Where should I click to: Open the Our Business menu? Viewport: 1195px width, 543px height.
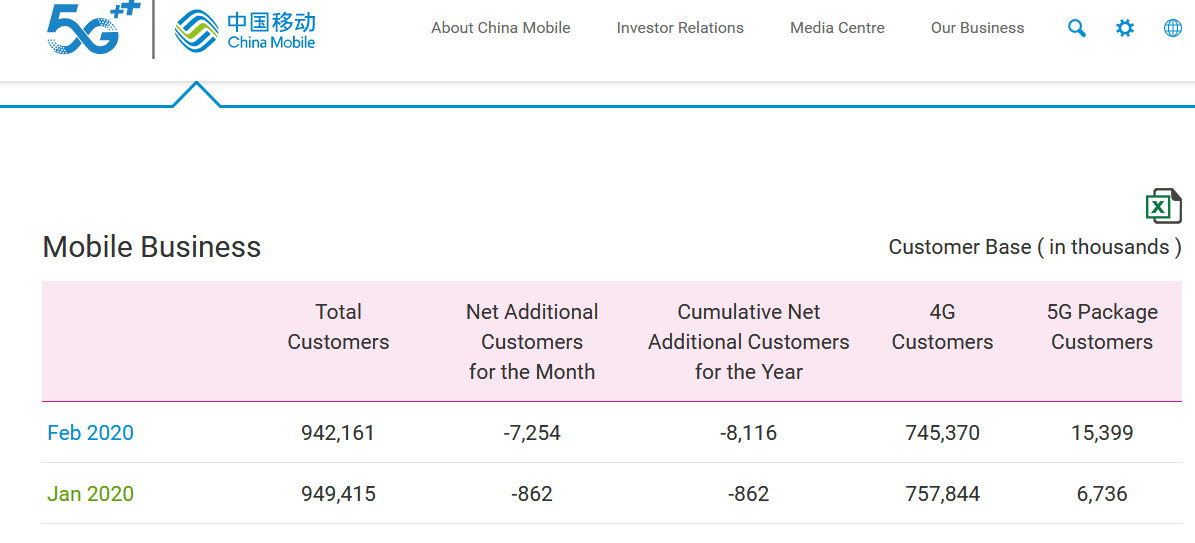977,28
